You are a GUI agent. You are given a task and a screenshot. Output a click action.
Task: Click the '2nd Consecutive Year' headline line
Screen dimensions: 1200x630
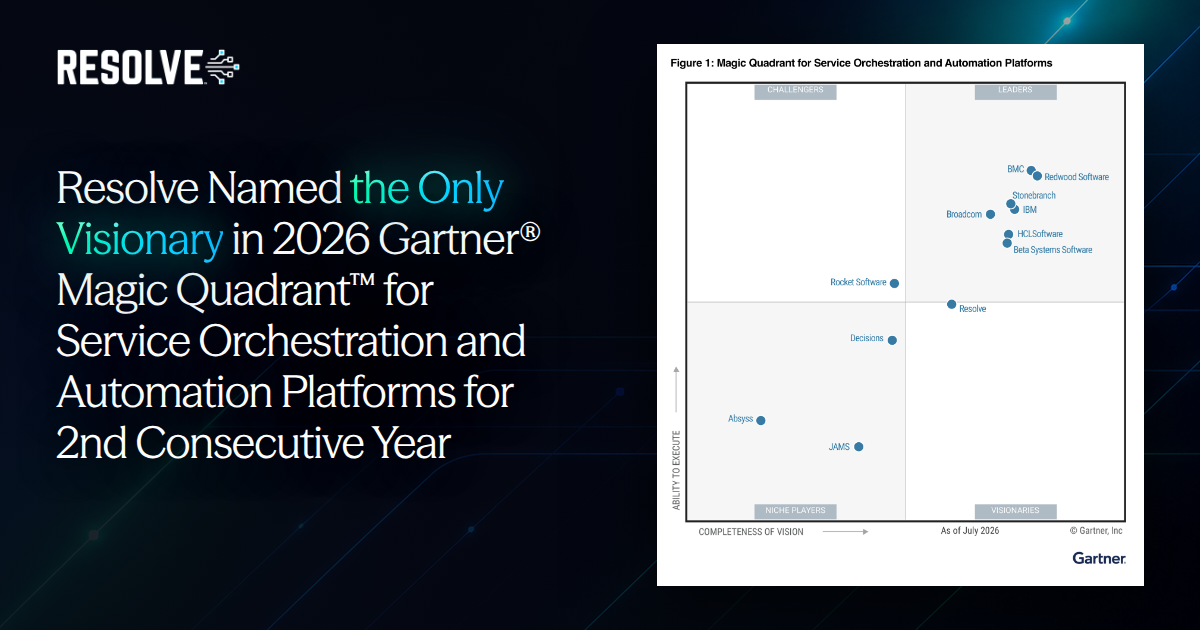pyautogui.click(x=253, y=442)
